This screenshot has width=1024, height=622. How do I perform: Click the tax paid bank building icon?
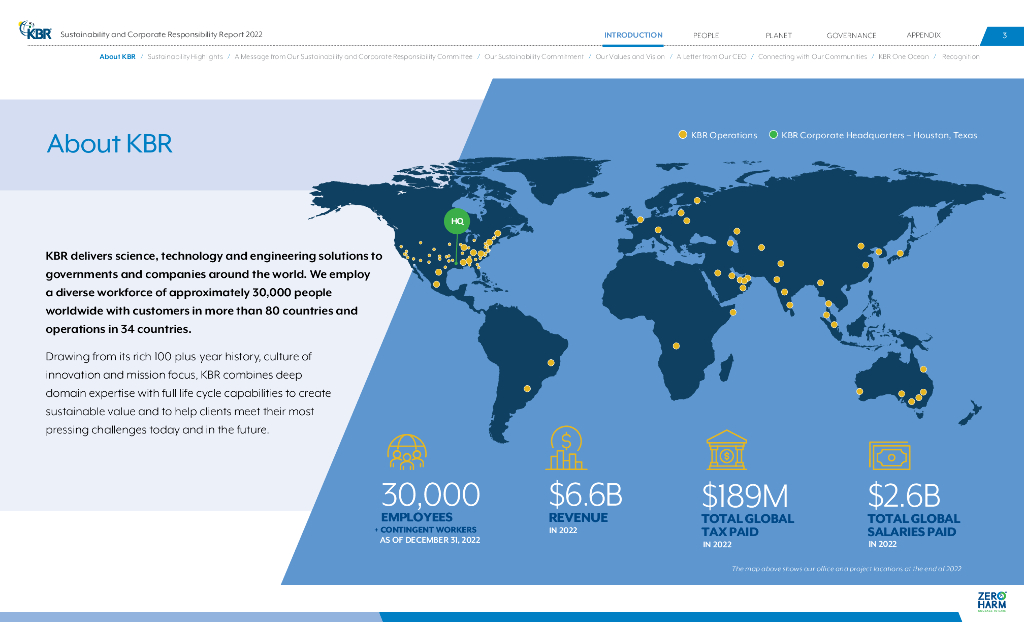click(x=726, y=451)
